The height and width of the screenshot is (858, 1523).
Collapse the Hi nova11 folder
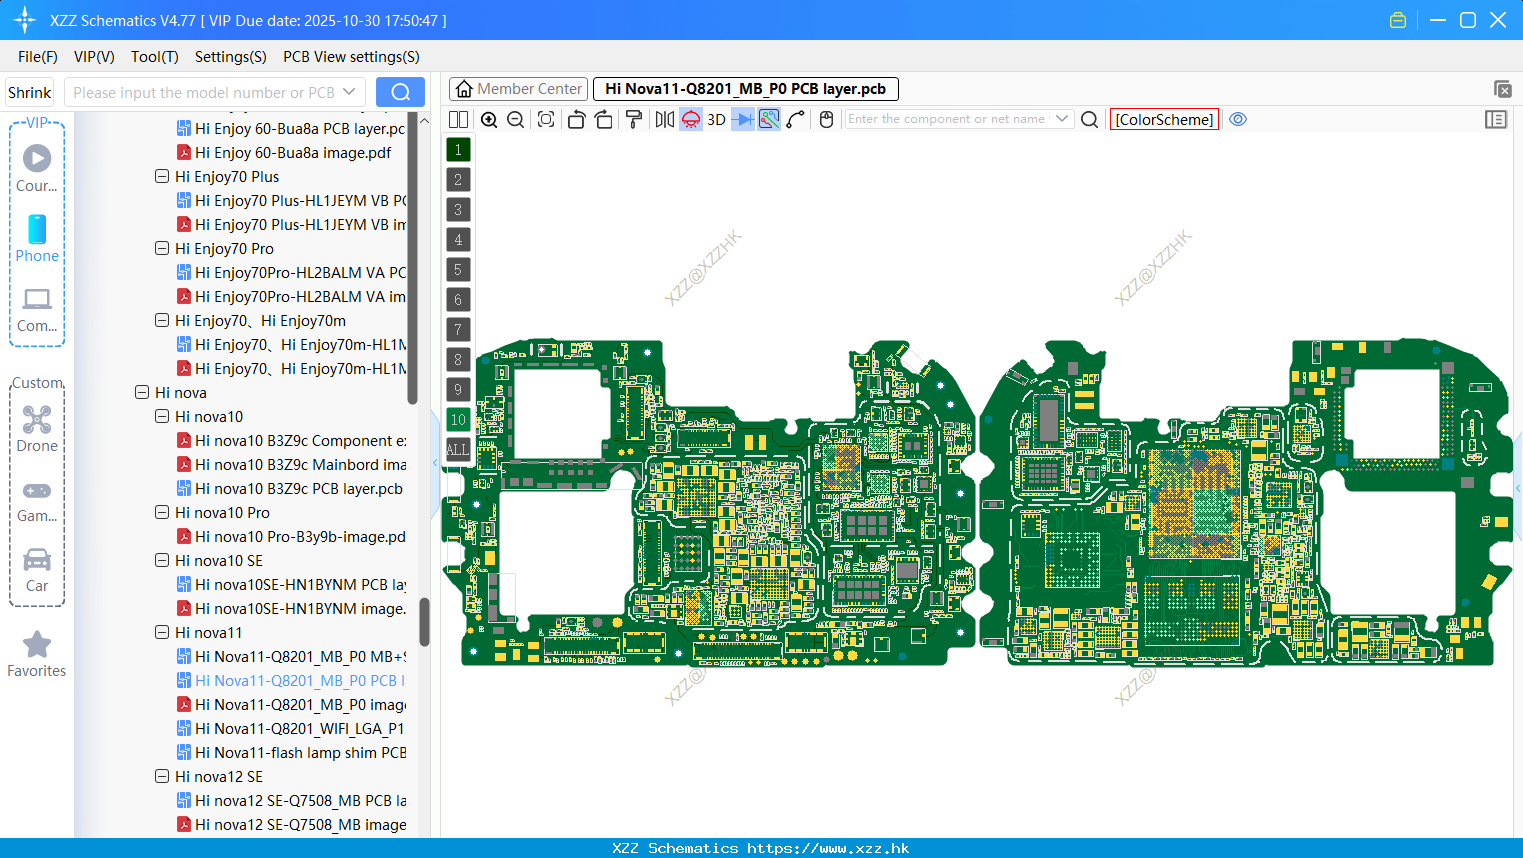click(162, 632)
